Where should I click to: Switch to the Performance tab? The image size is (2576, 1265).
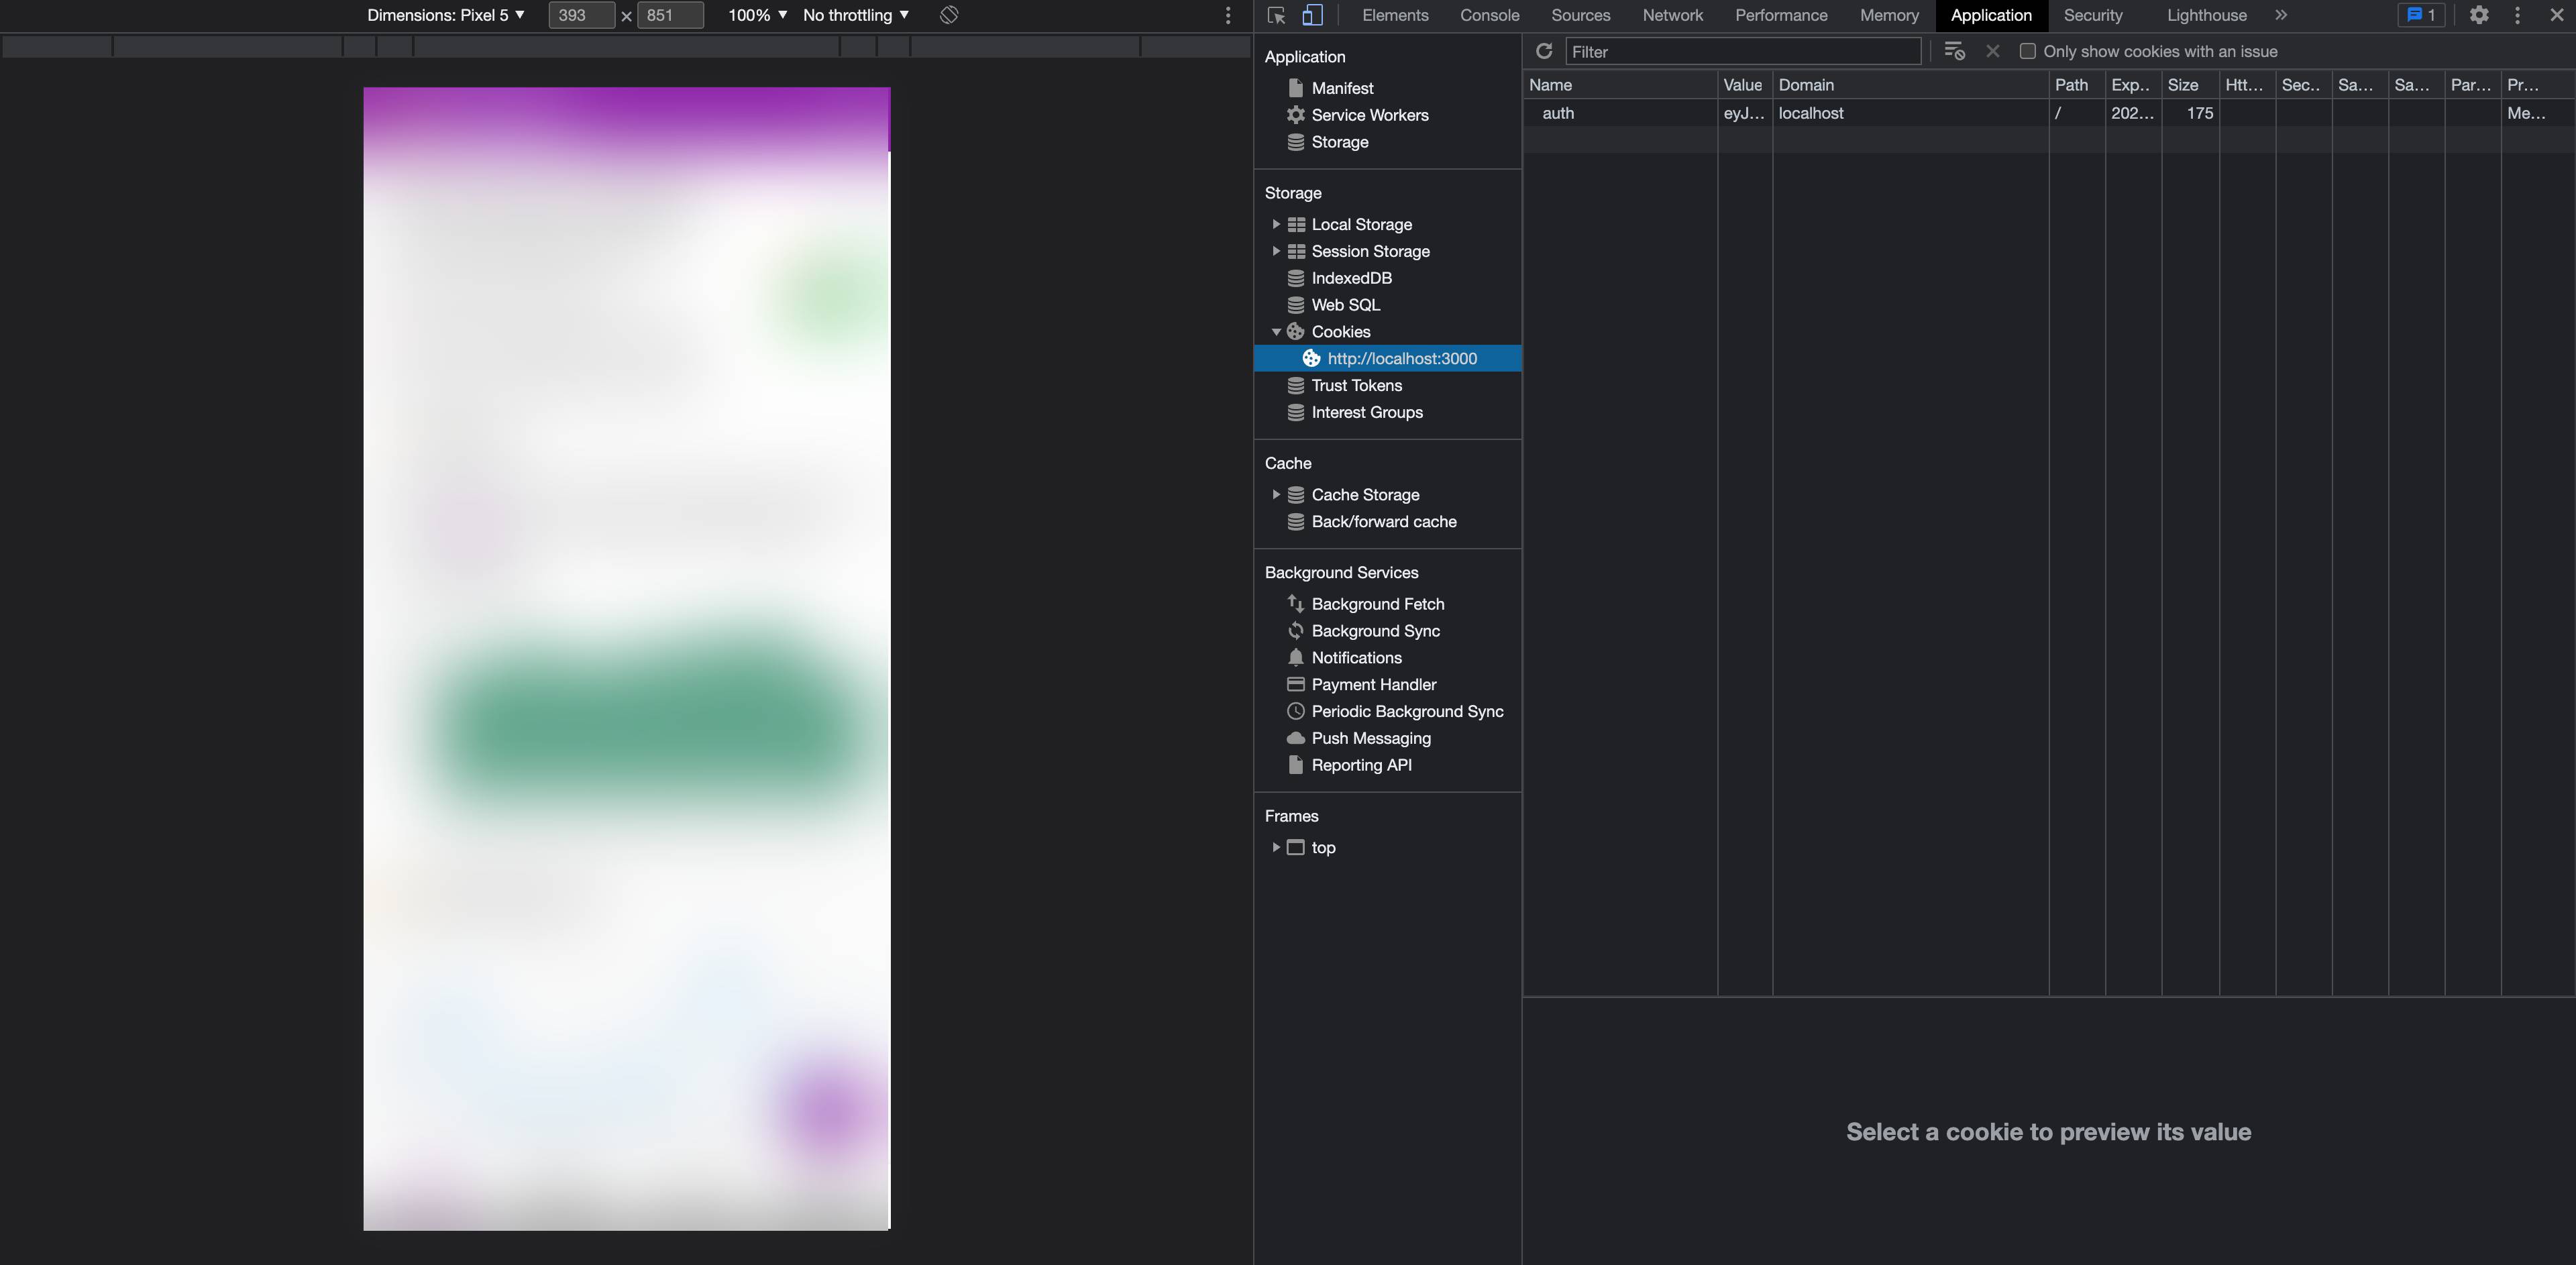1781,15
